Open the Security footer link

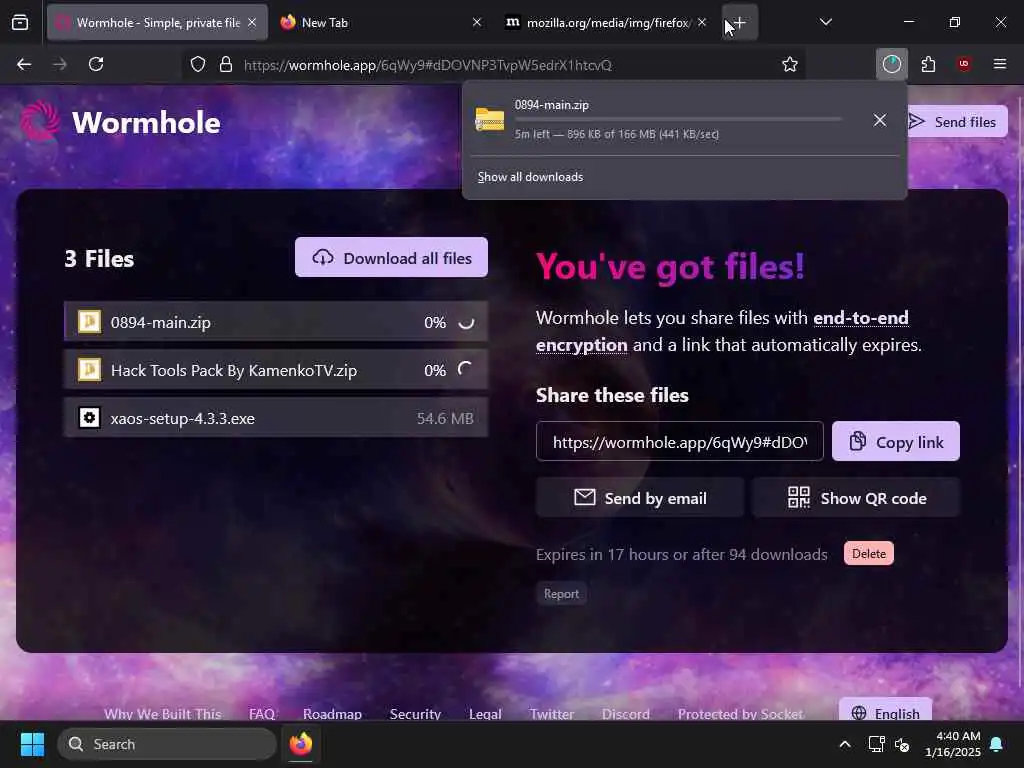(x=415, y=713)
